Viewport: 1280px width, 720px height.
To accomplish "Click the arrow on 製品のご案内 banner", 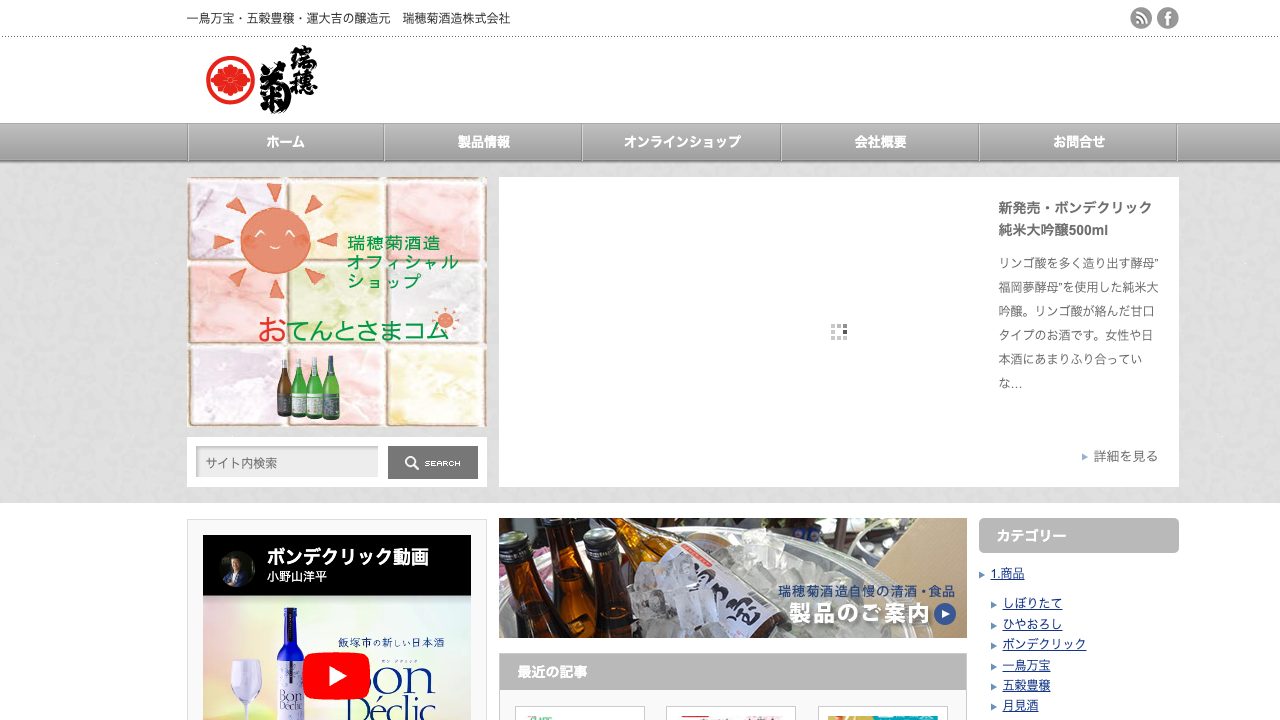I will [x=945, y=614].
